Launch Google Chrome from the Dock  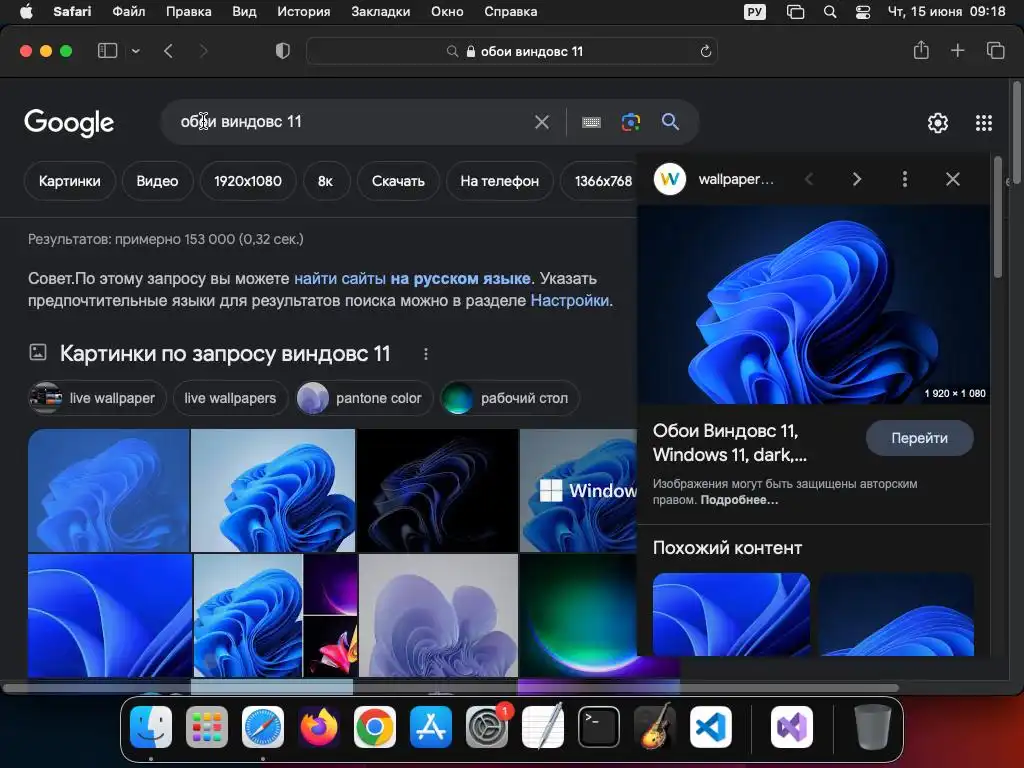coord(375,727)
